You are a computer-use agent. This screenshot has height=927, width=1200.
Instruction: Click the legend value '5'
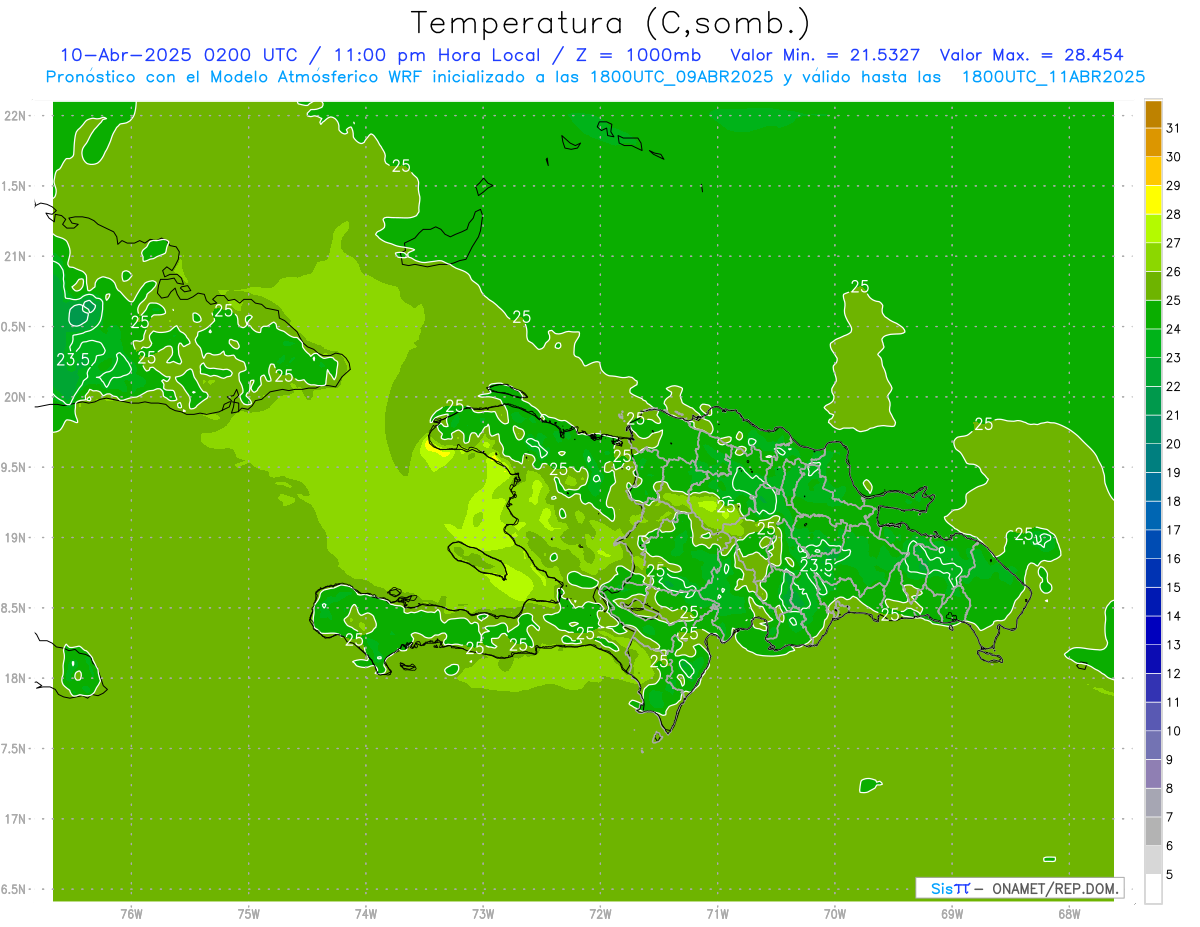1170,874
